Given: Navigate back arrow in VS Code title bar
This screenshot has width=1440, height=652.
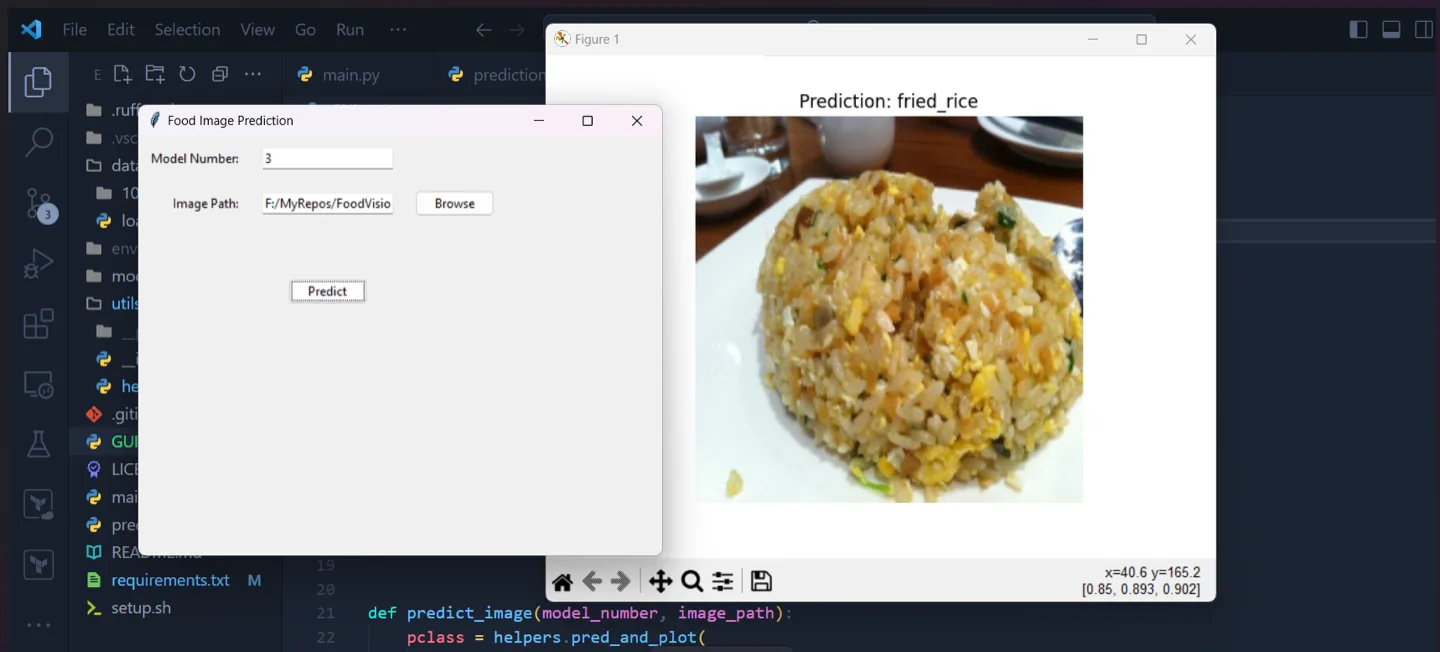Looking at the screenshot, I should pos(484,30).
